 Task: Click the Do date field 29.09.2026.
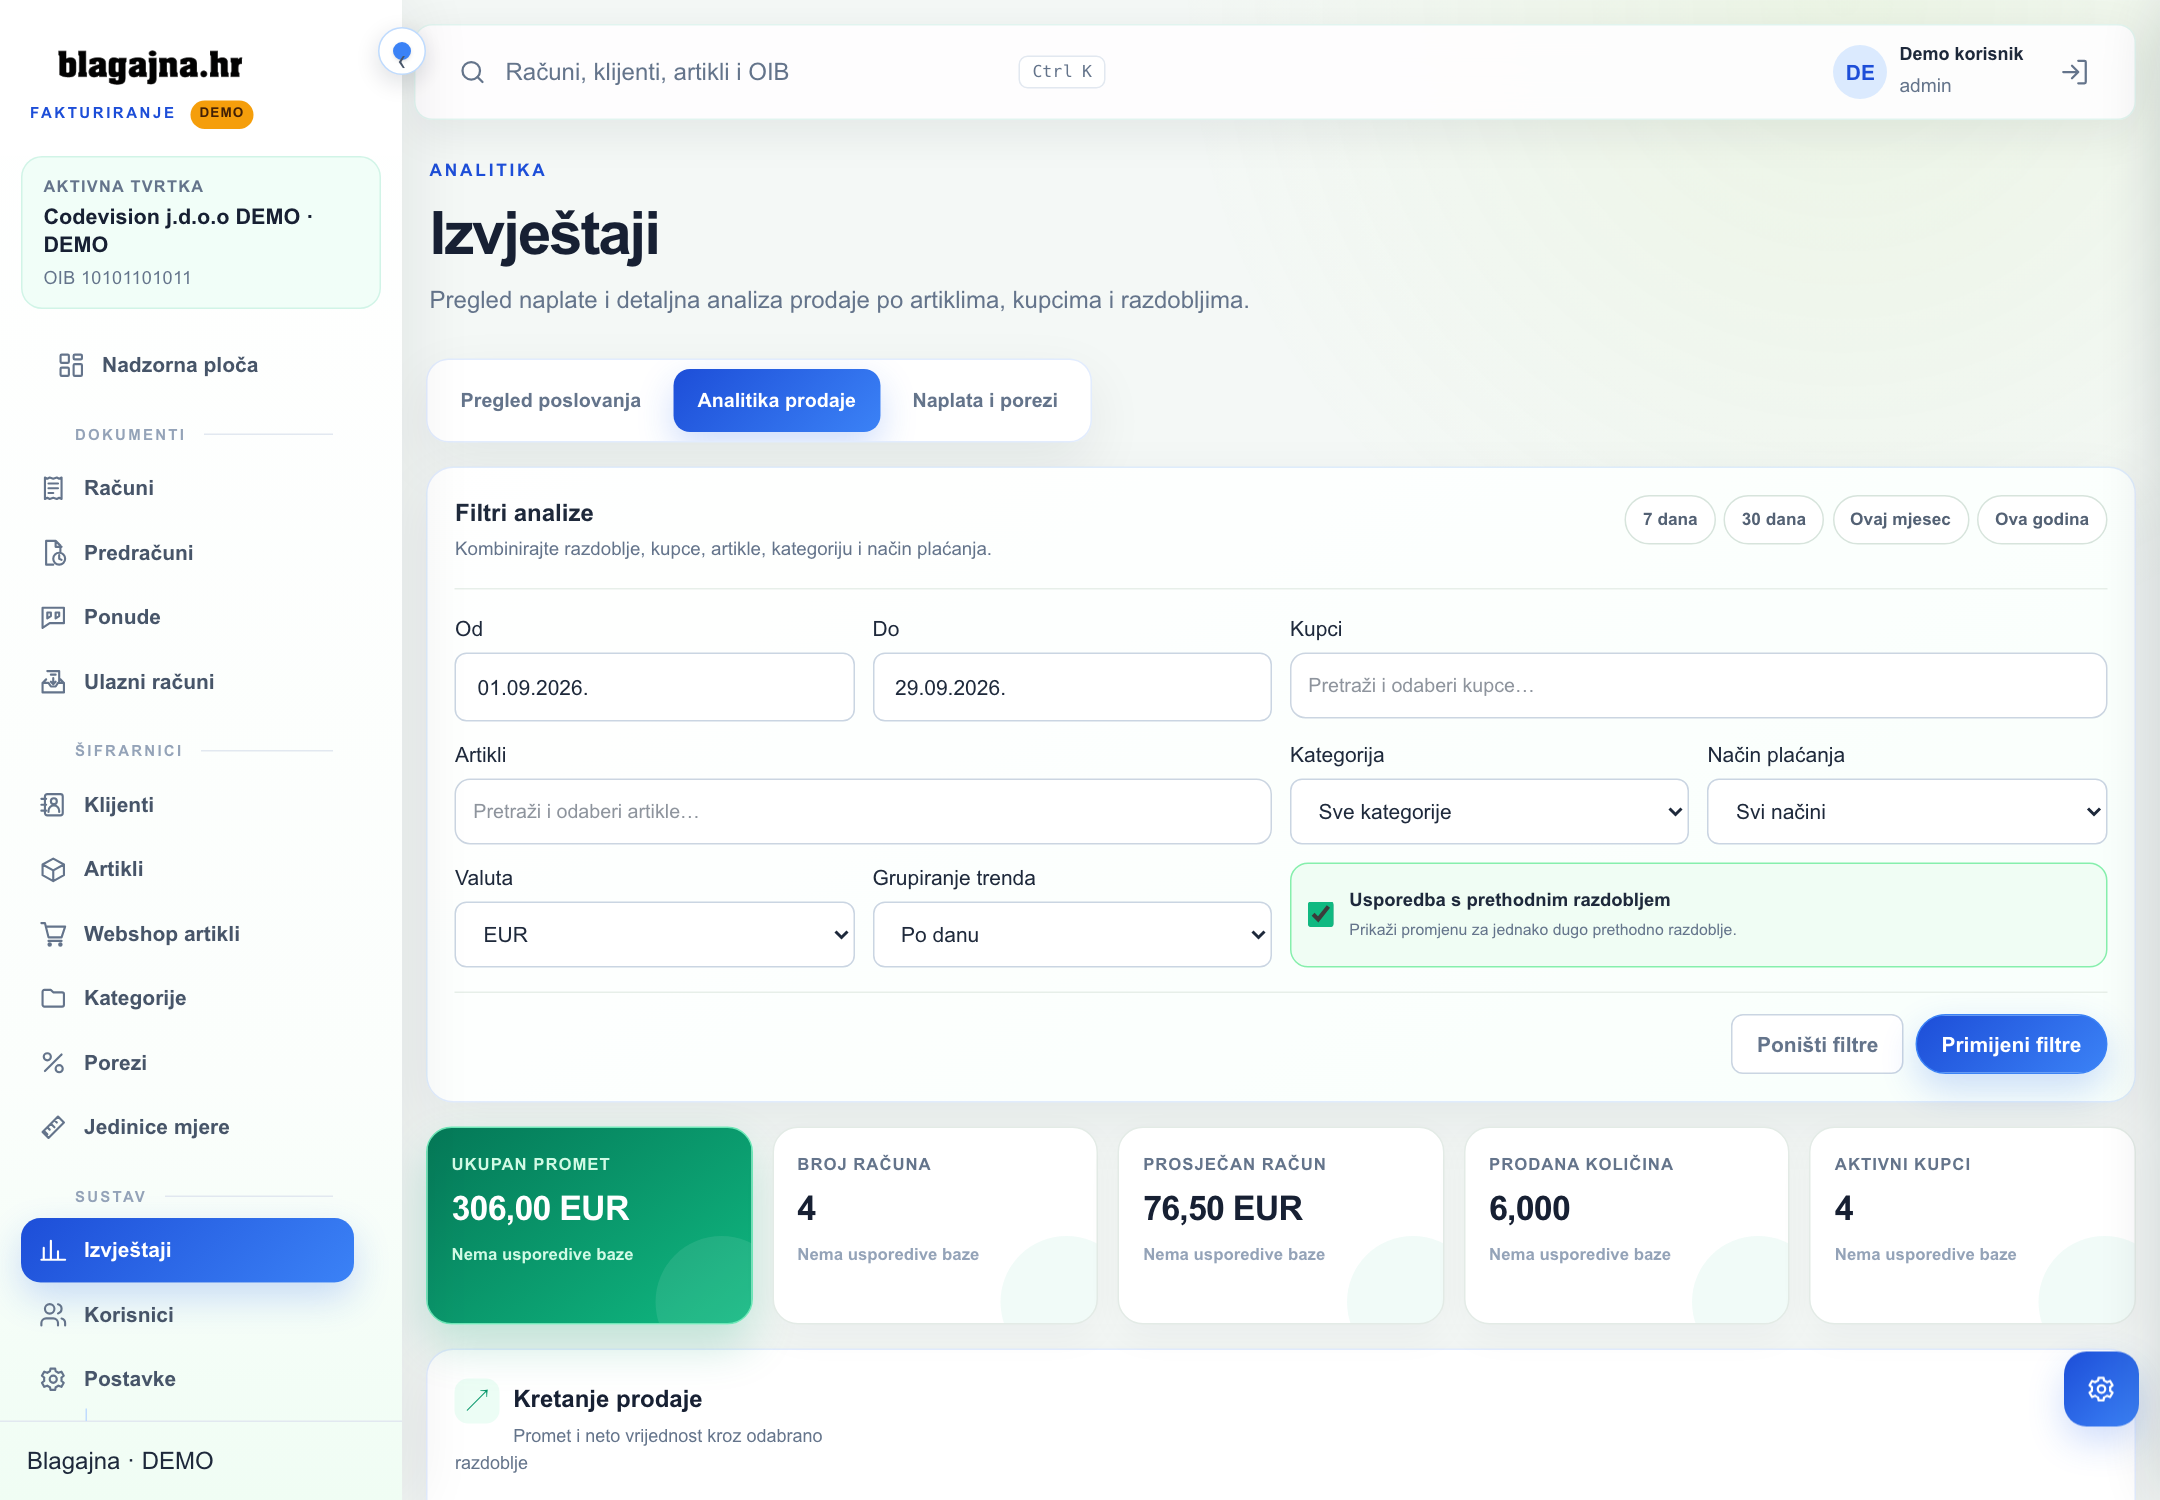pyautogui.click(x=1072, y=687)
